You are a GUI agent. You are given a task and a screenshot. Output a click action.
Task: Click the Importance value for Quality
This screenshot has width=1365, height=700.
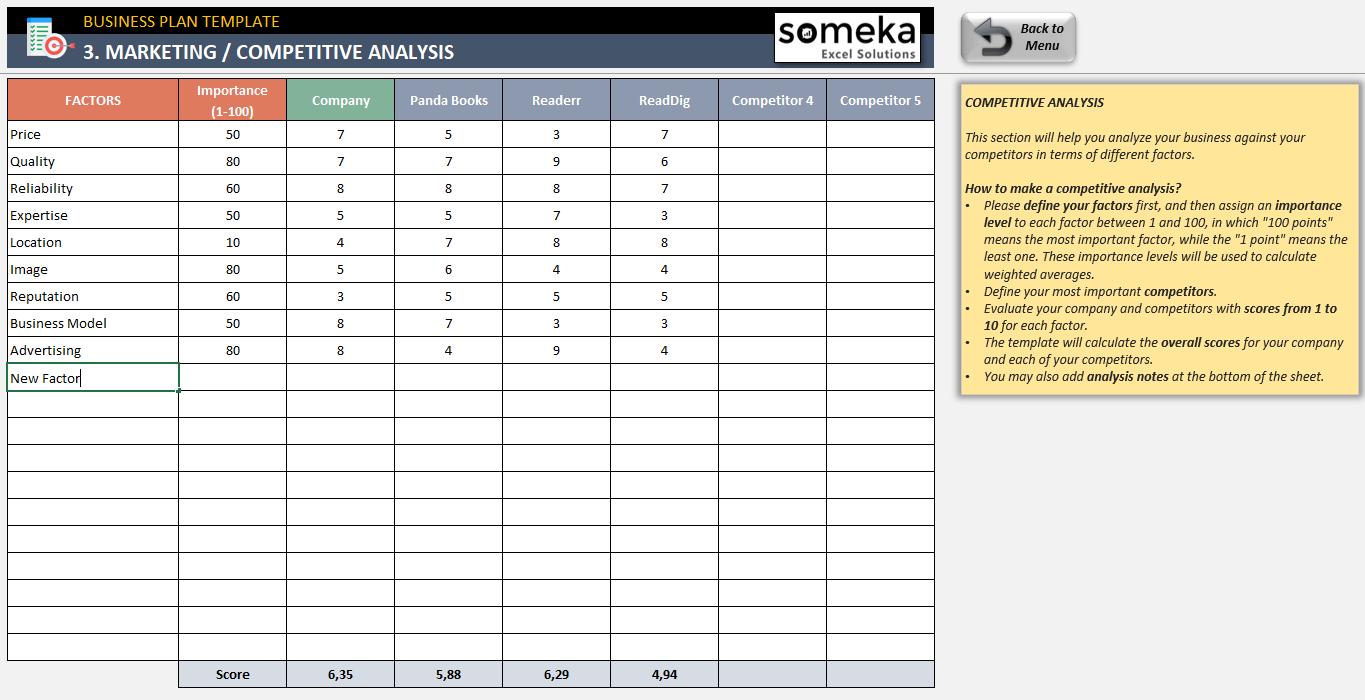point(232,162)
